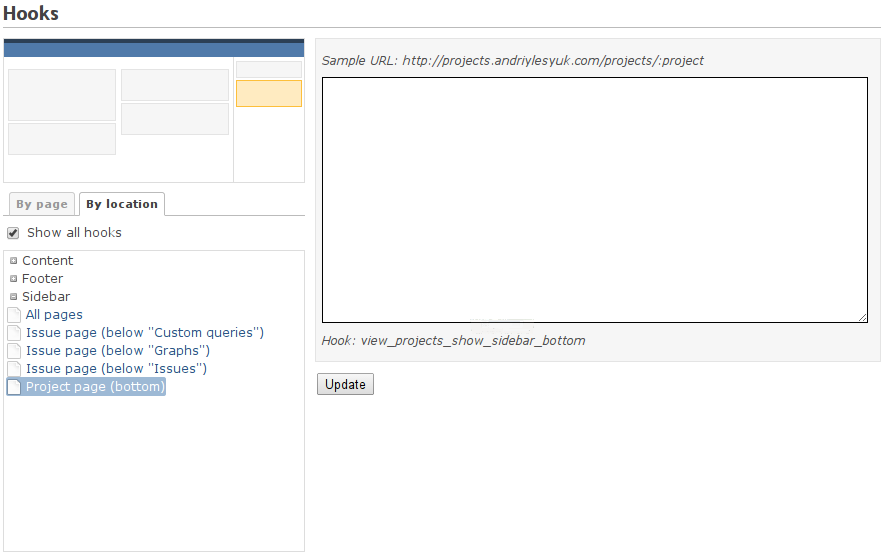This screenshot has width=885, height=556.
Task: Focus the hook content text area
Action: pos(595,200)
